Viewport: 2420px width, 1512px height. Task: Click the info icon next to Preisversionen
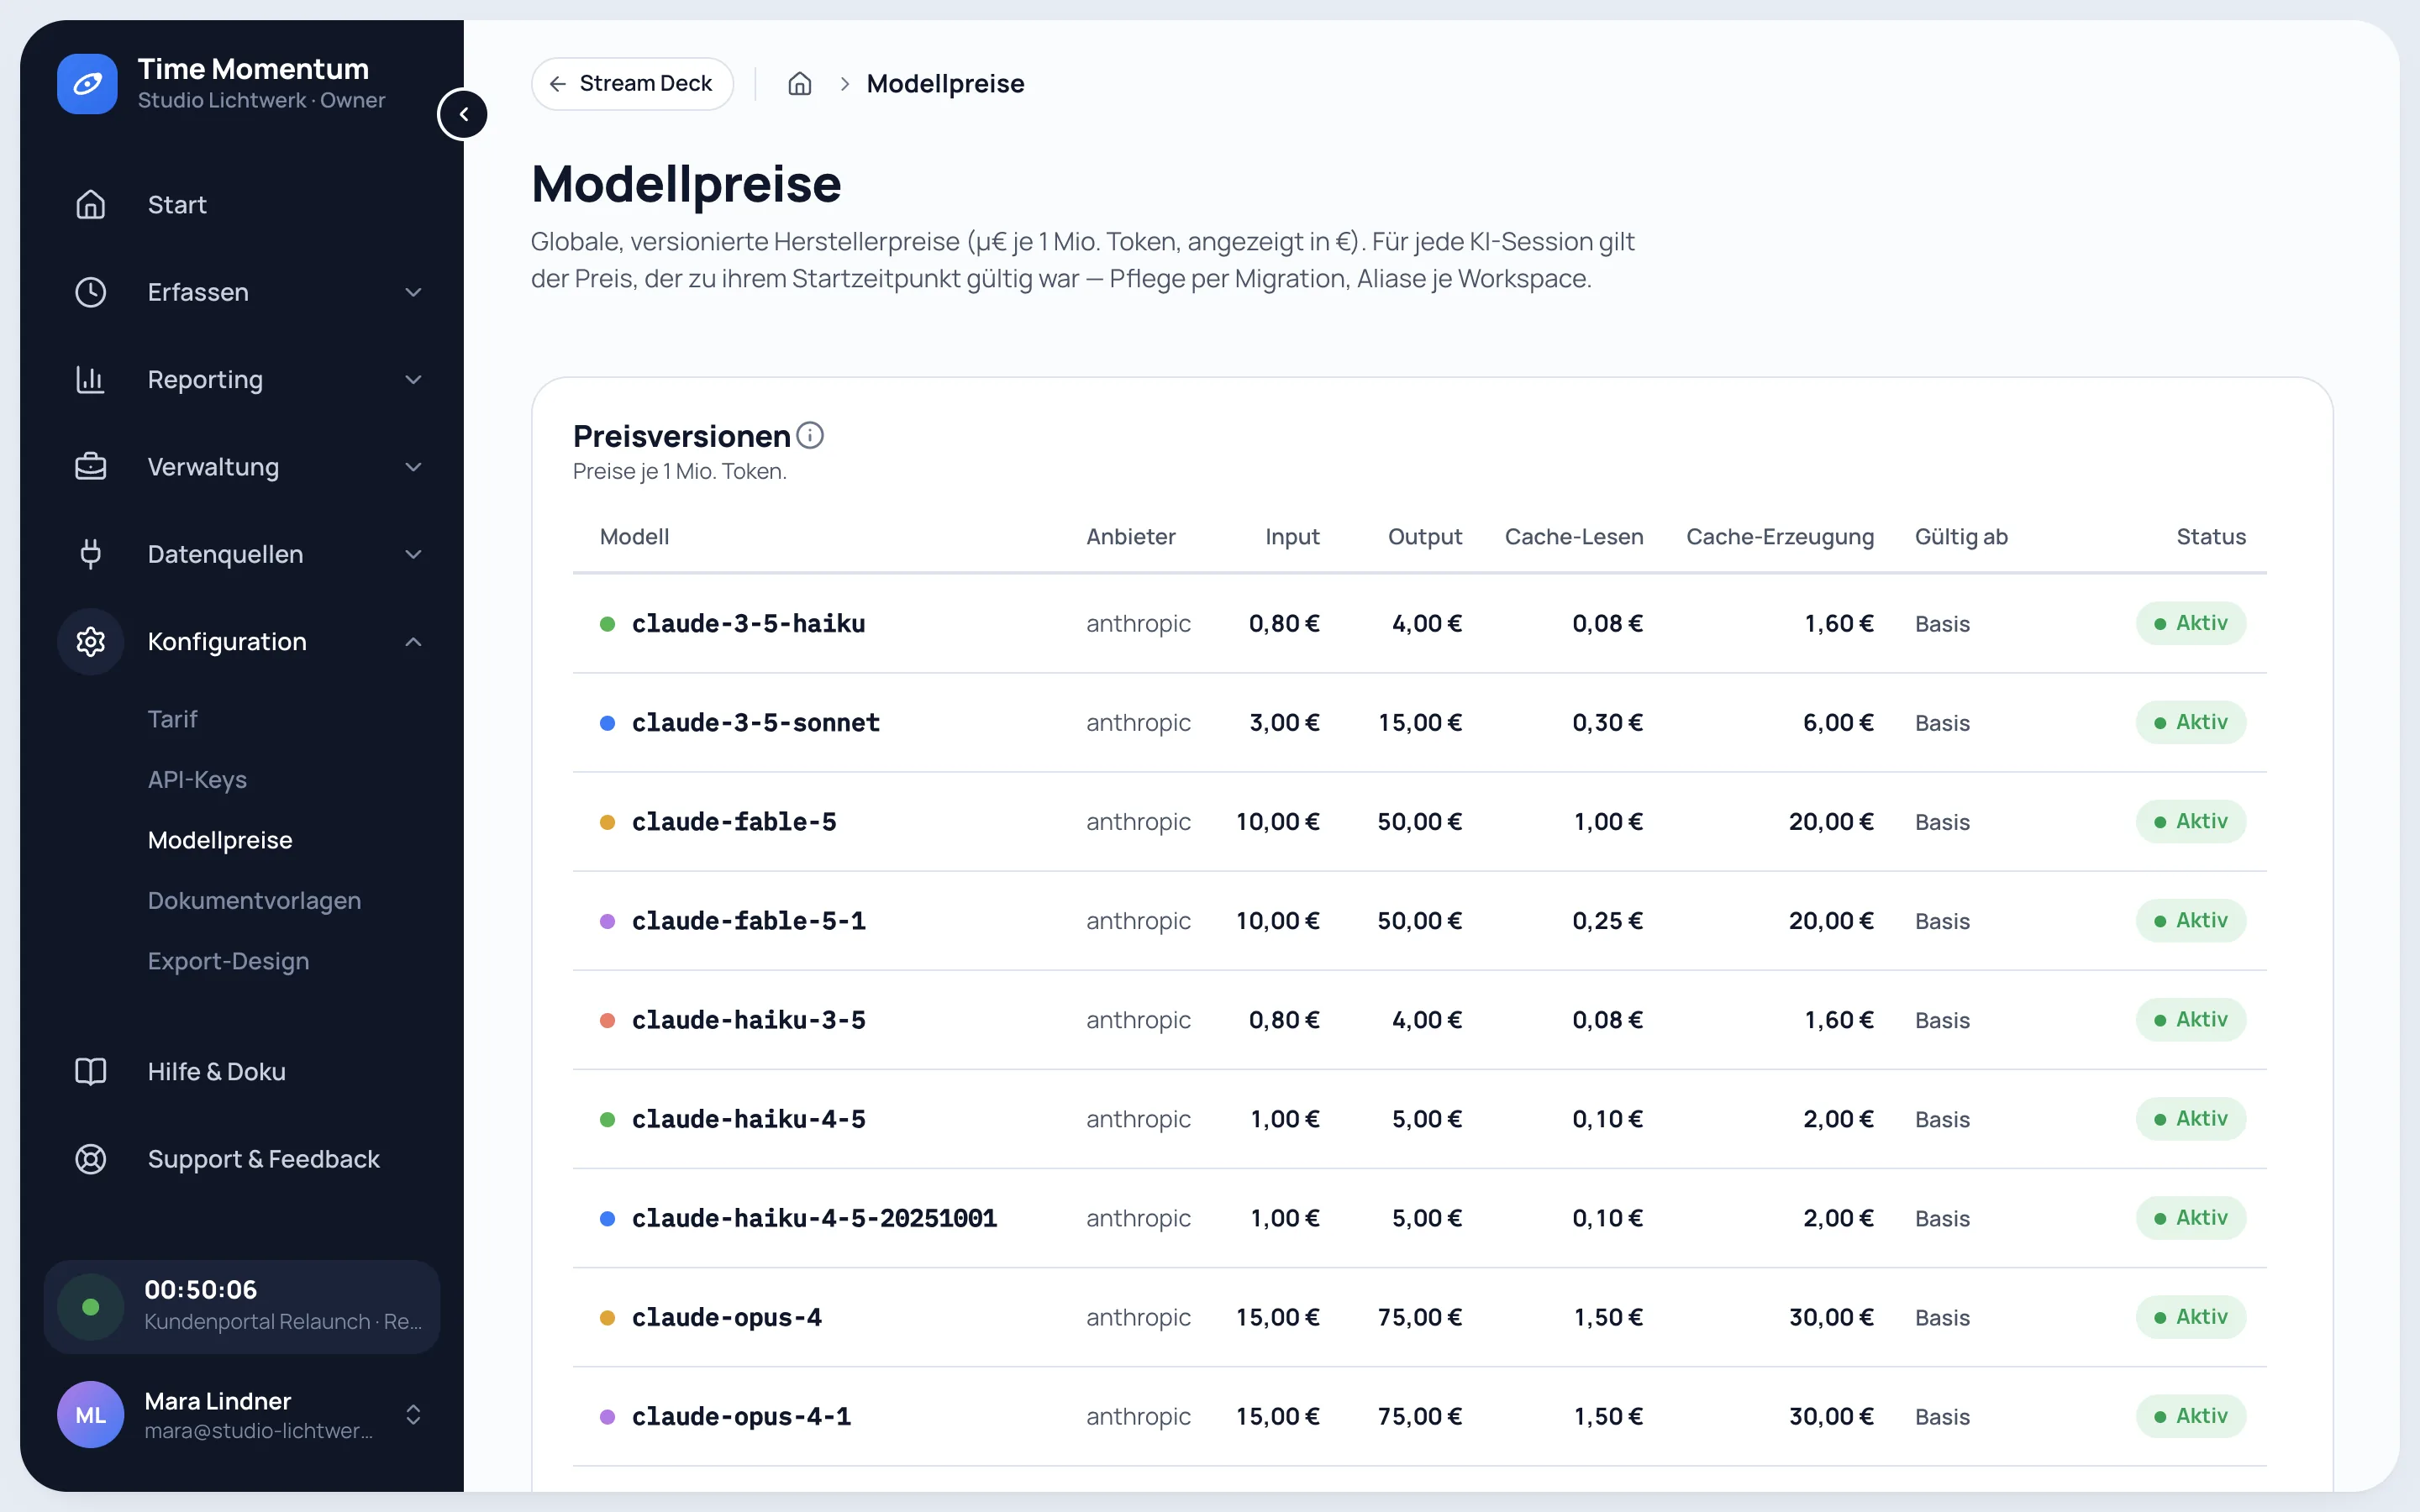click(810, 435)
